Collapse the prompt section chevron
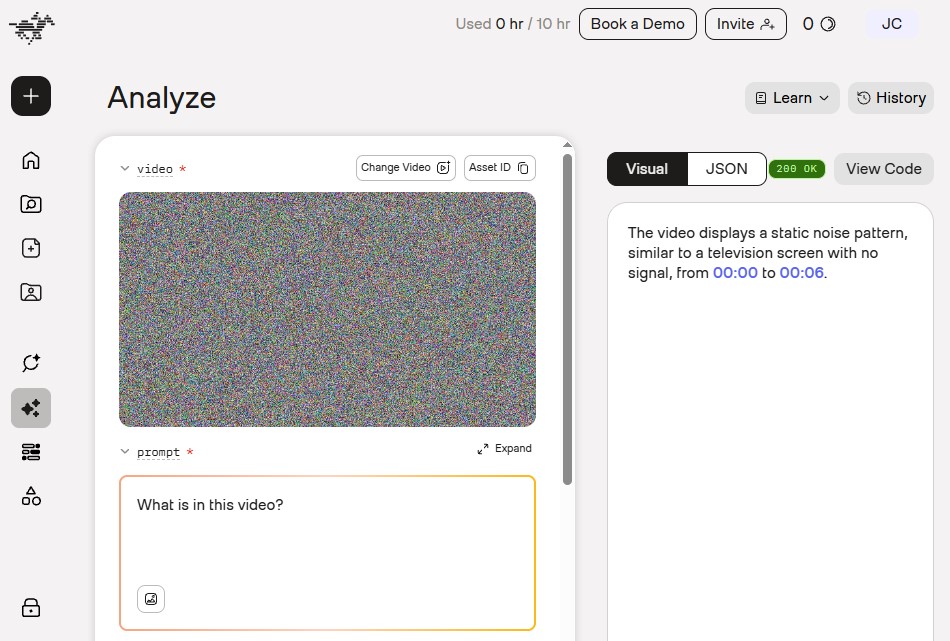The height and width of the screenshot is (641, 950). [x=125, y=451]
